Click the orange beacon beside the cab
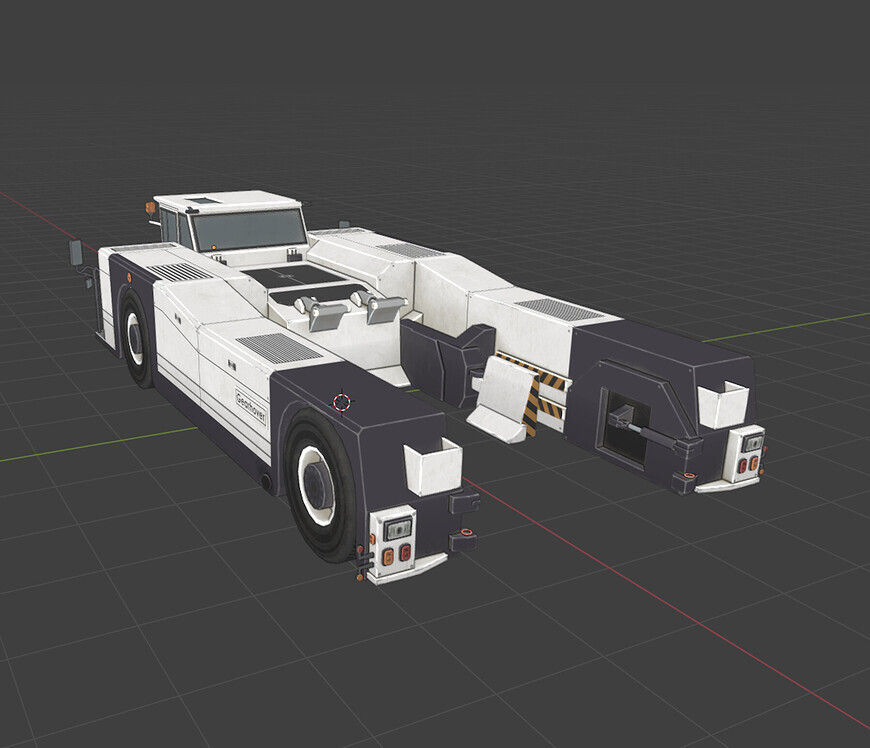 151,208
